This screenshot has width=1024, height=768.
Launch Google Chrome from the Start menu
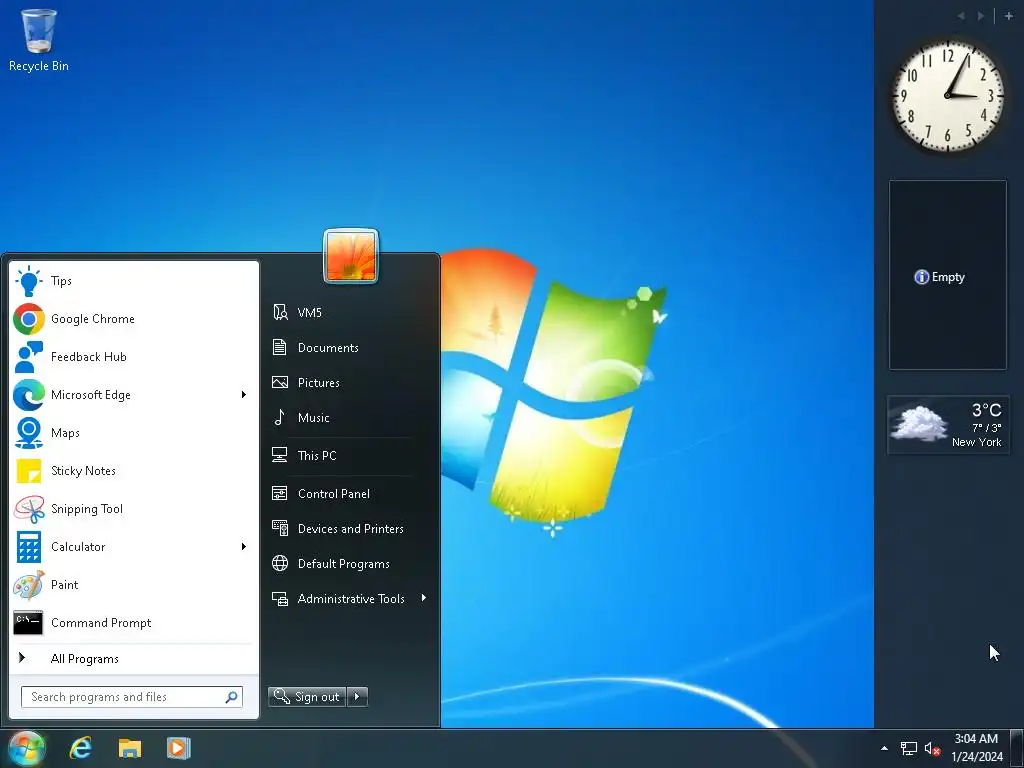coord(134,319)
